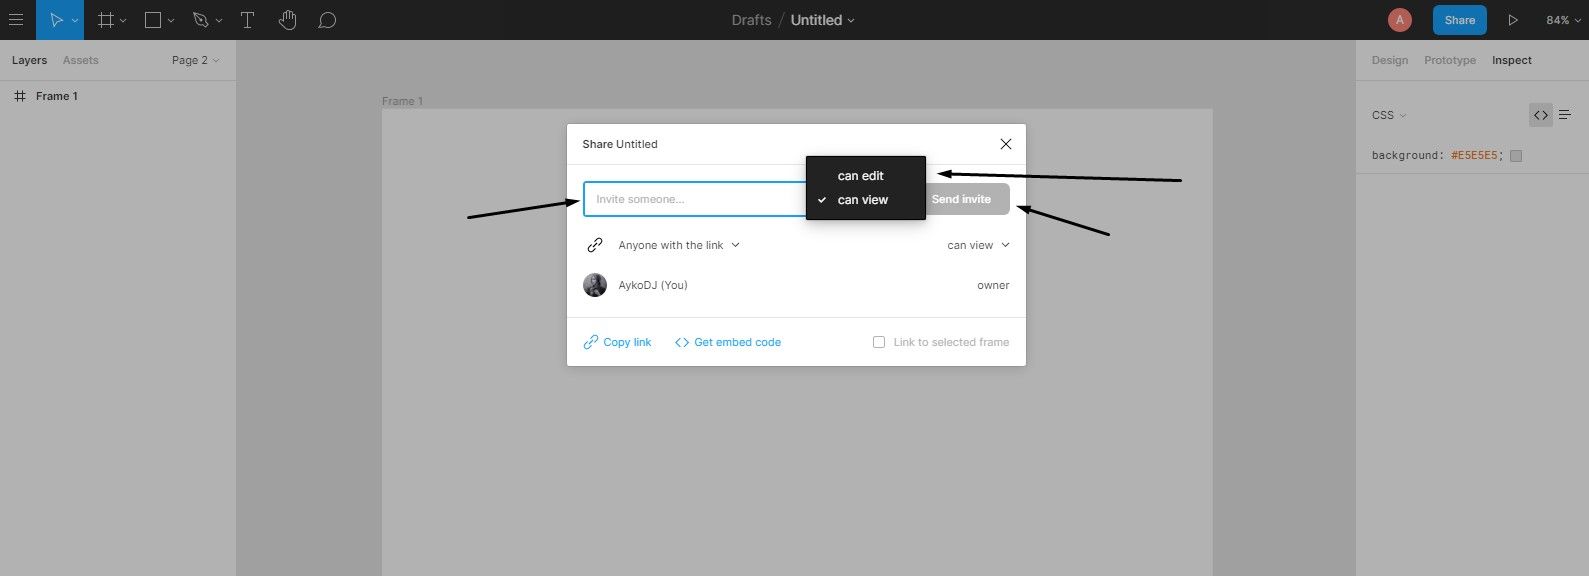Click the background color swatch #E5E5E5
Viewport: 1589px width, 576px height.
pyautogui.click(x=1516, y=156)
